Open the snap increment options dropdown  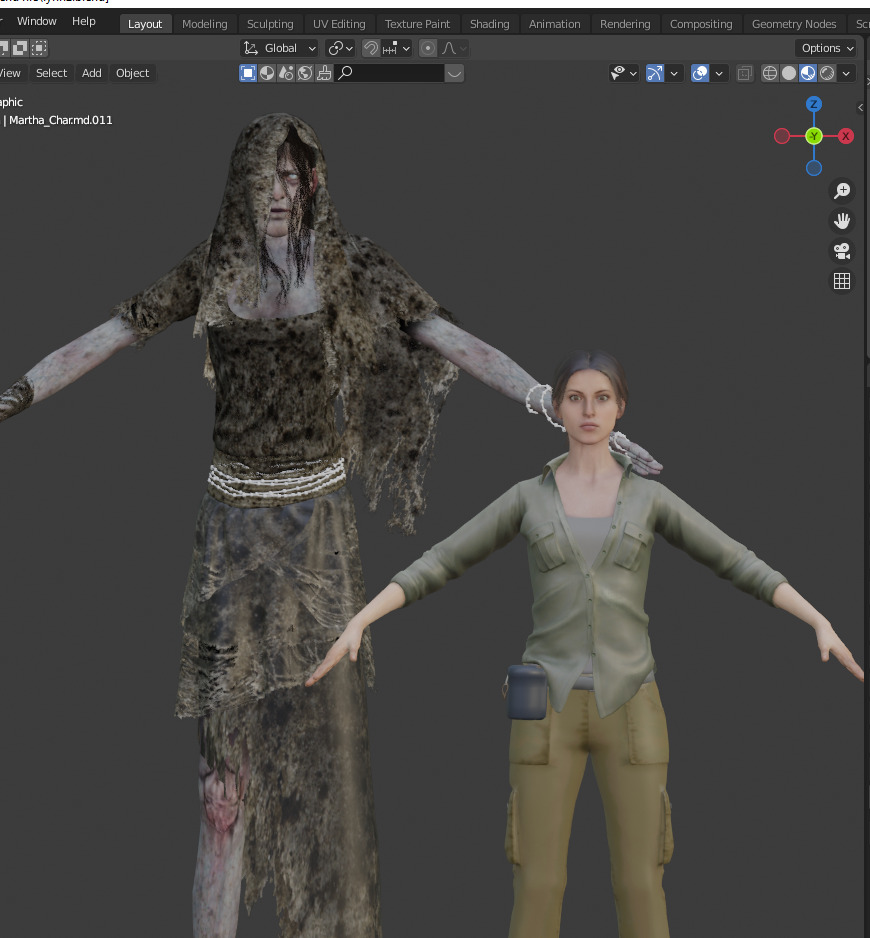coord(396,48)
